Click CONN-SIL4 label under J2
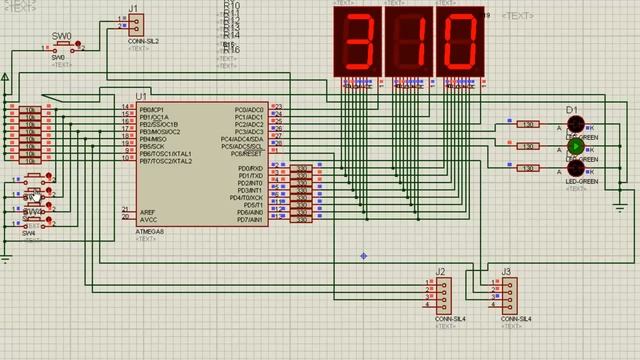 pos(450,319)
